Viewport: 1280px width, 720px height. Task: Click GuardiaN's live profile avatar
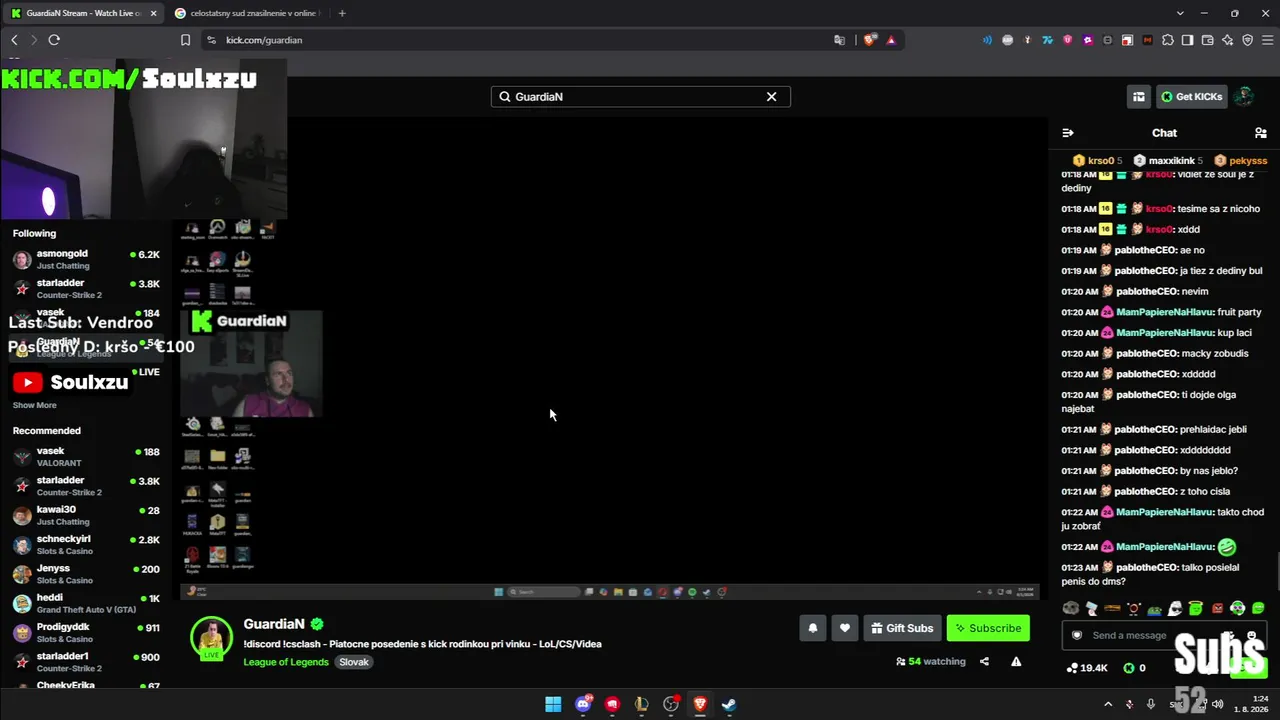[211, 639]
